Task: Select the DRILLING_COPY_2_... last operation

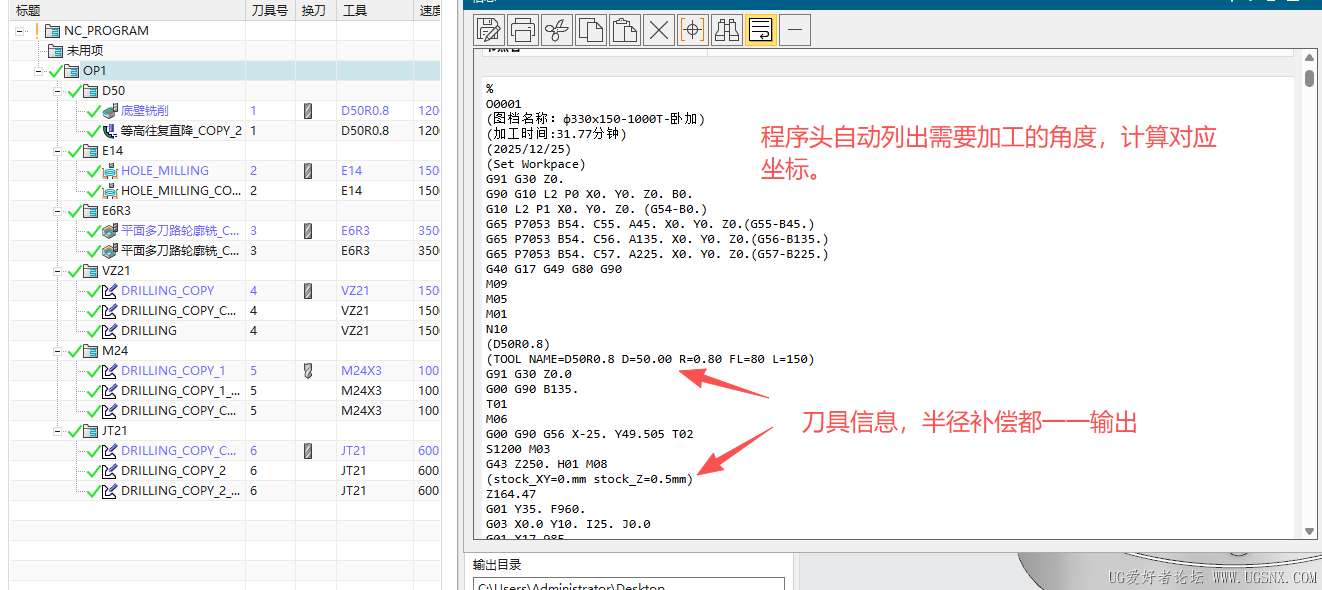Action: click(181, 490)
